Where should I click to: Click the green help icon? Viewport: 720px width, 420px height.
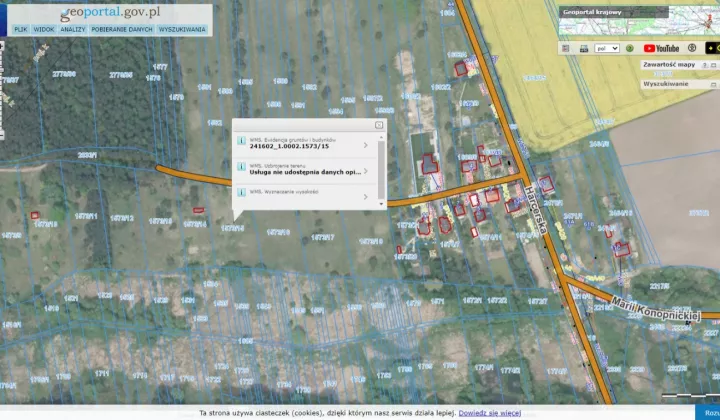[x=630, y=48]
